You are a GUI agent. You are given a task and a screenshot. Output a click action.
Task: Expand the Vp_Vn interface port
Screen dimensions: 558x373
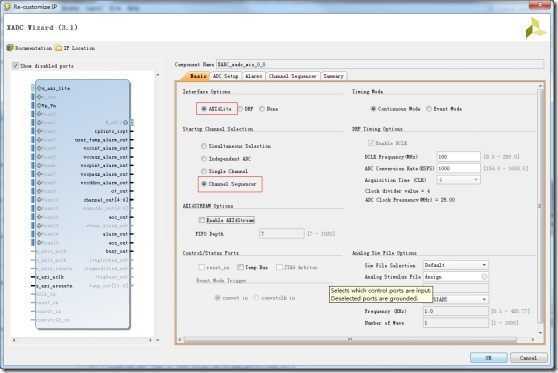coord(39,106)
